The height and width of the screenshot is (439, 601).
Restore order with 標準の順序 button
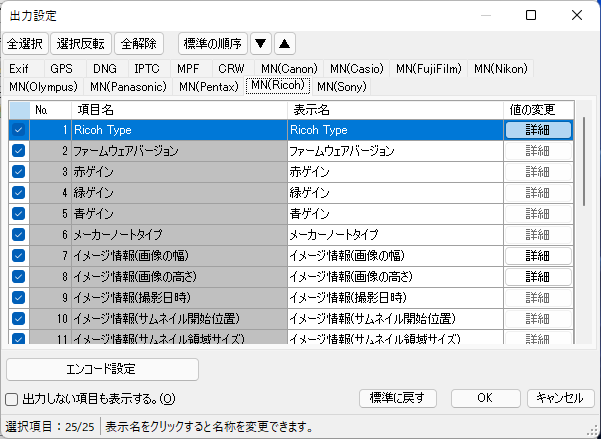click(x=213, y=44)
